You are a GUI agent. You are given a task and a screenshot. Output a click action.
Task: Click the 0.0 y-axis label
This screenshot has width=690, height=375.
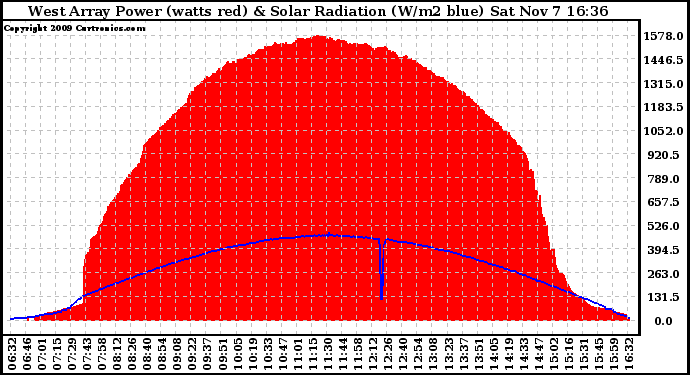pyautogui.click(x=663, y=321)
